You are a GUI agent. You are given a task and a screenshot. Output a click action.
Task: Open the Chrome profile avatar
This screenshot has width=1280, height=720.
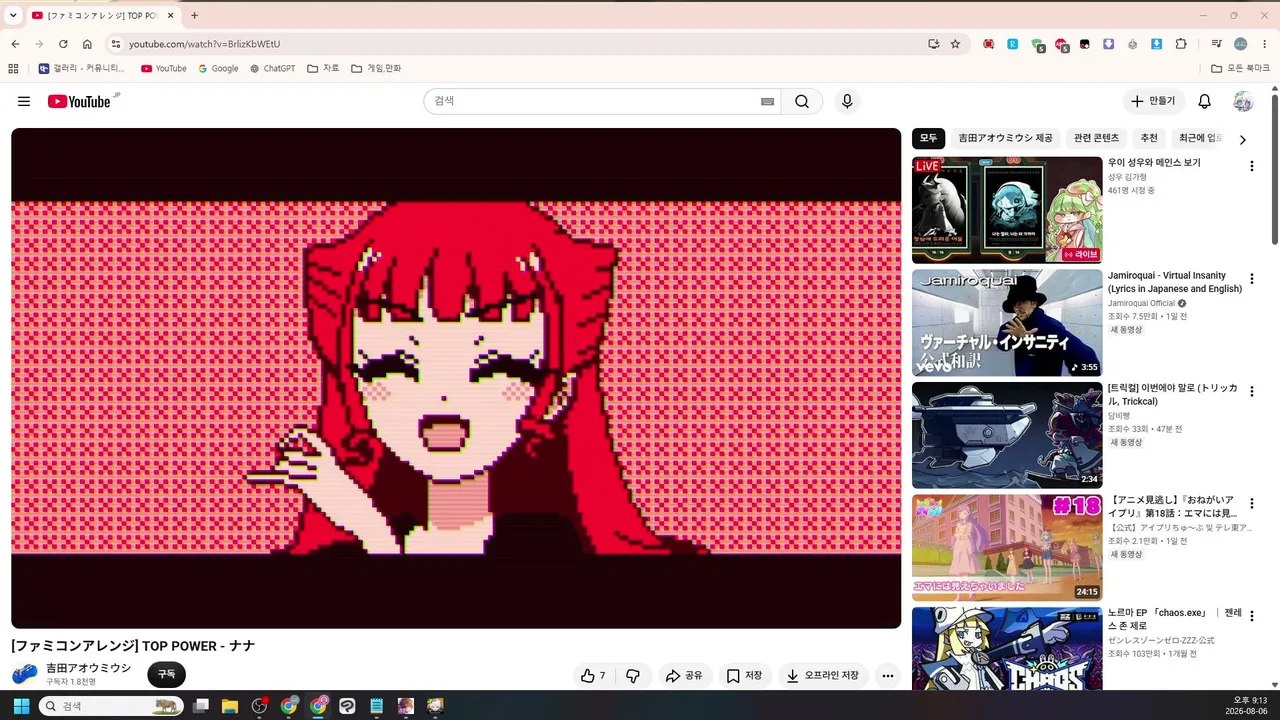point(1241,44)
